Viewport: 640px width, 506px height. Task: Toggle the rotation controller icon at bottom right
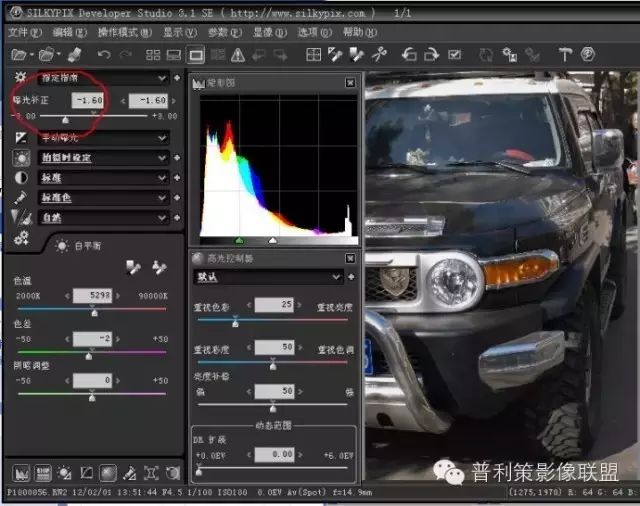point(173,473)
